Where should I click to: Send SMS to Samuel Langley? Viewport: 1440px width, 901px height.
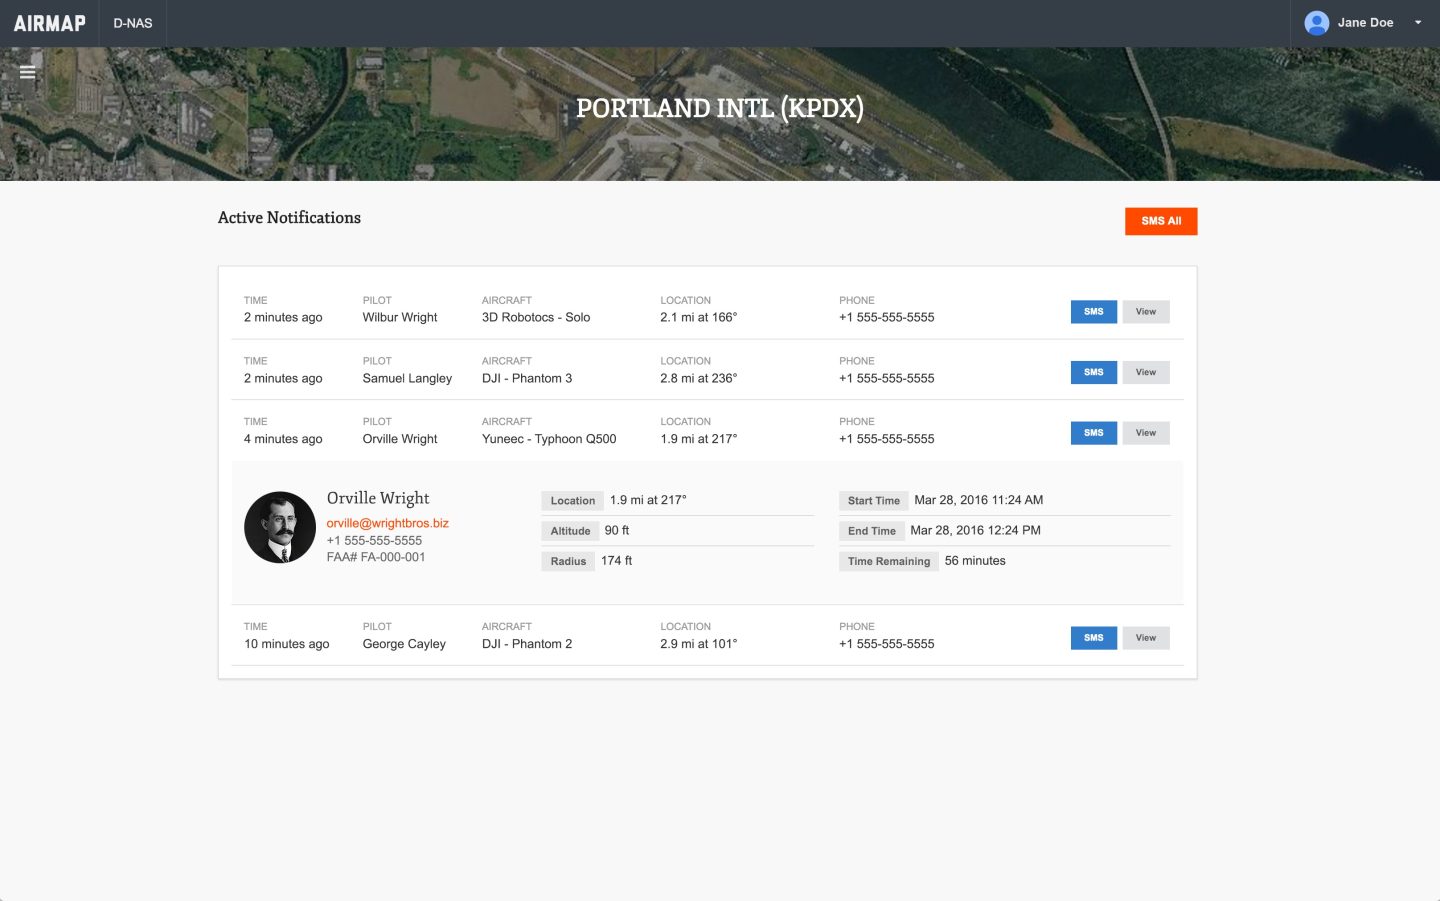(1093, 371)
